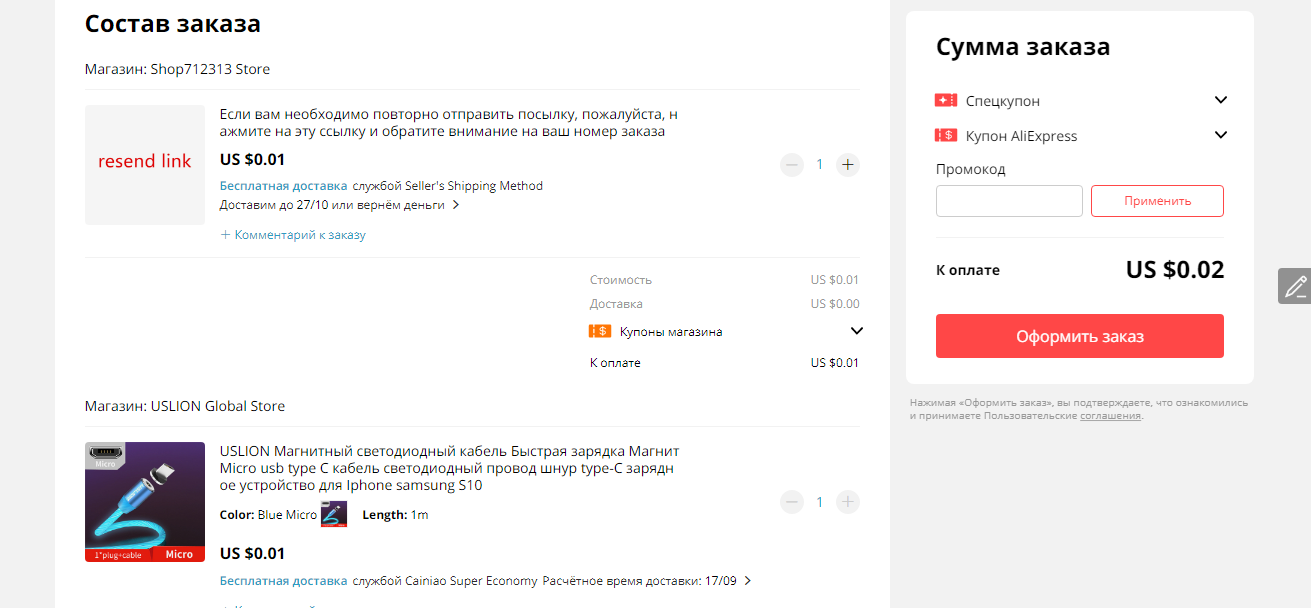Click the Оформить заказ button
The width and height of the screenshot is (1311, 608).
pyautogui.click(x=1080, y=336)
